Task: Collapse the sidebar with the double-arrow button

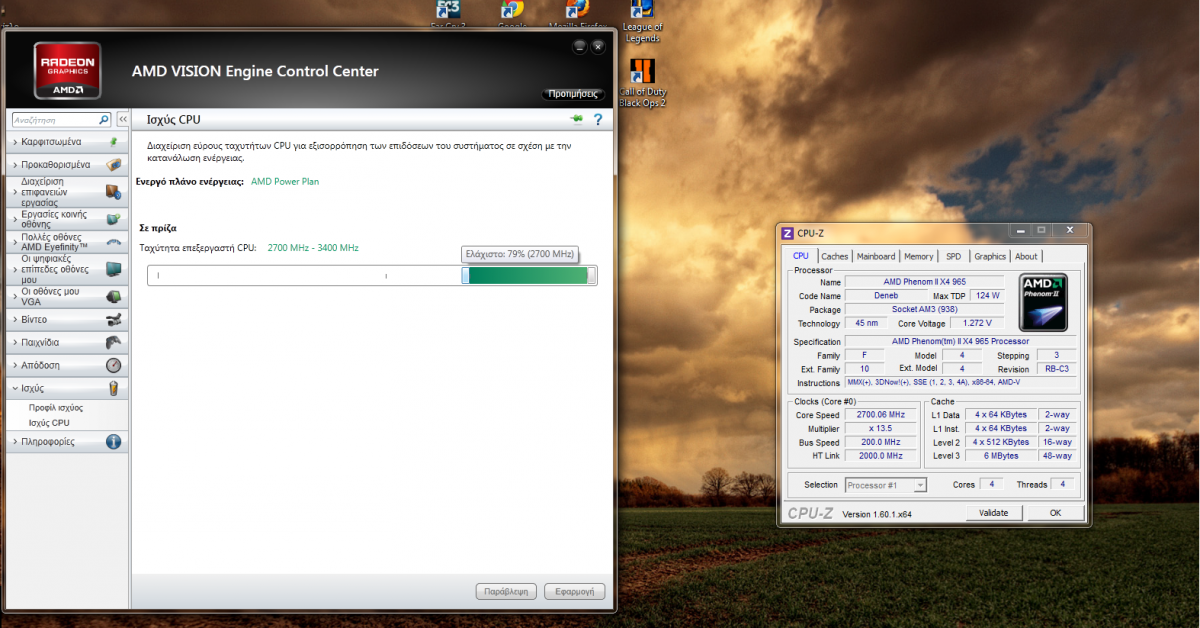Action: [x=123, y=119]
